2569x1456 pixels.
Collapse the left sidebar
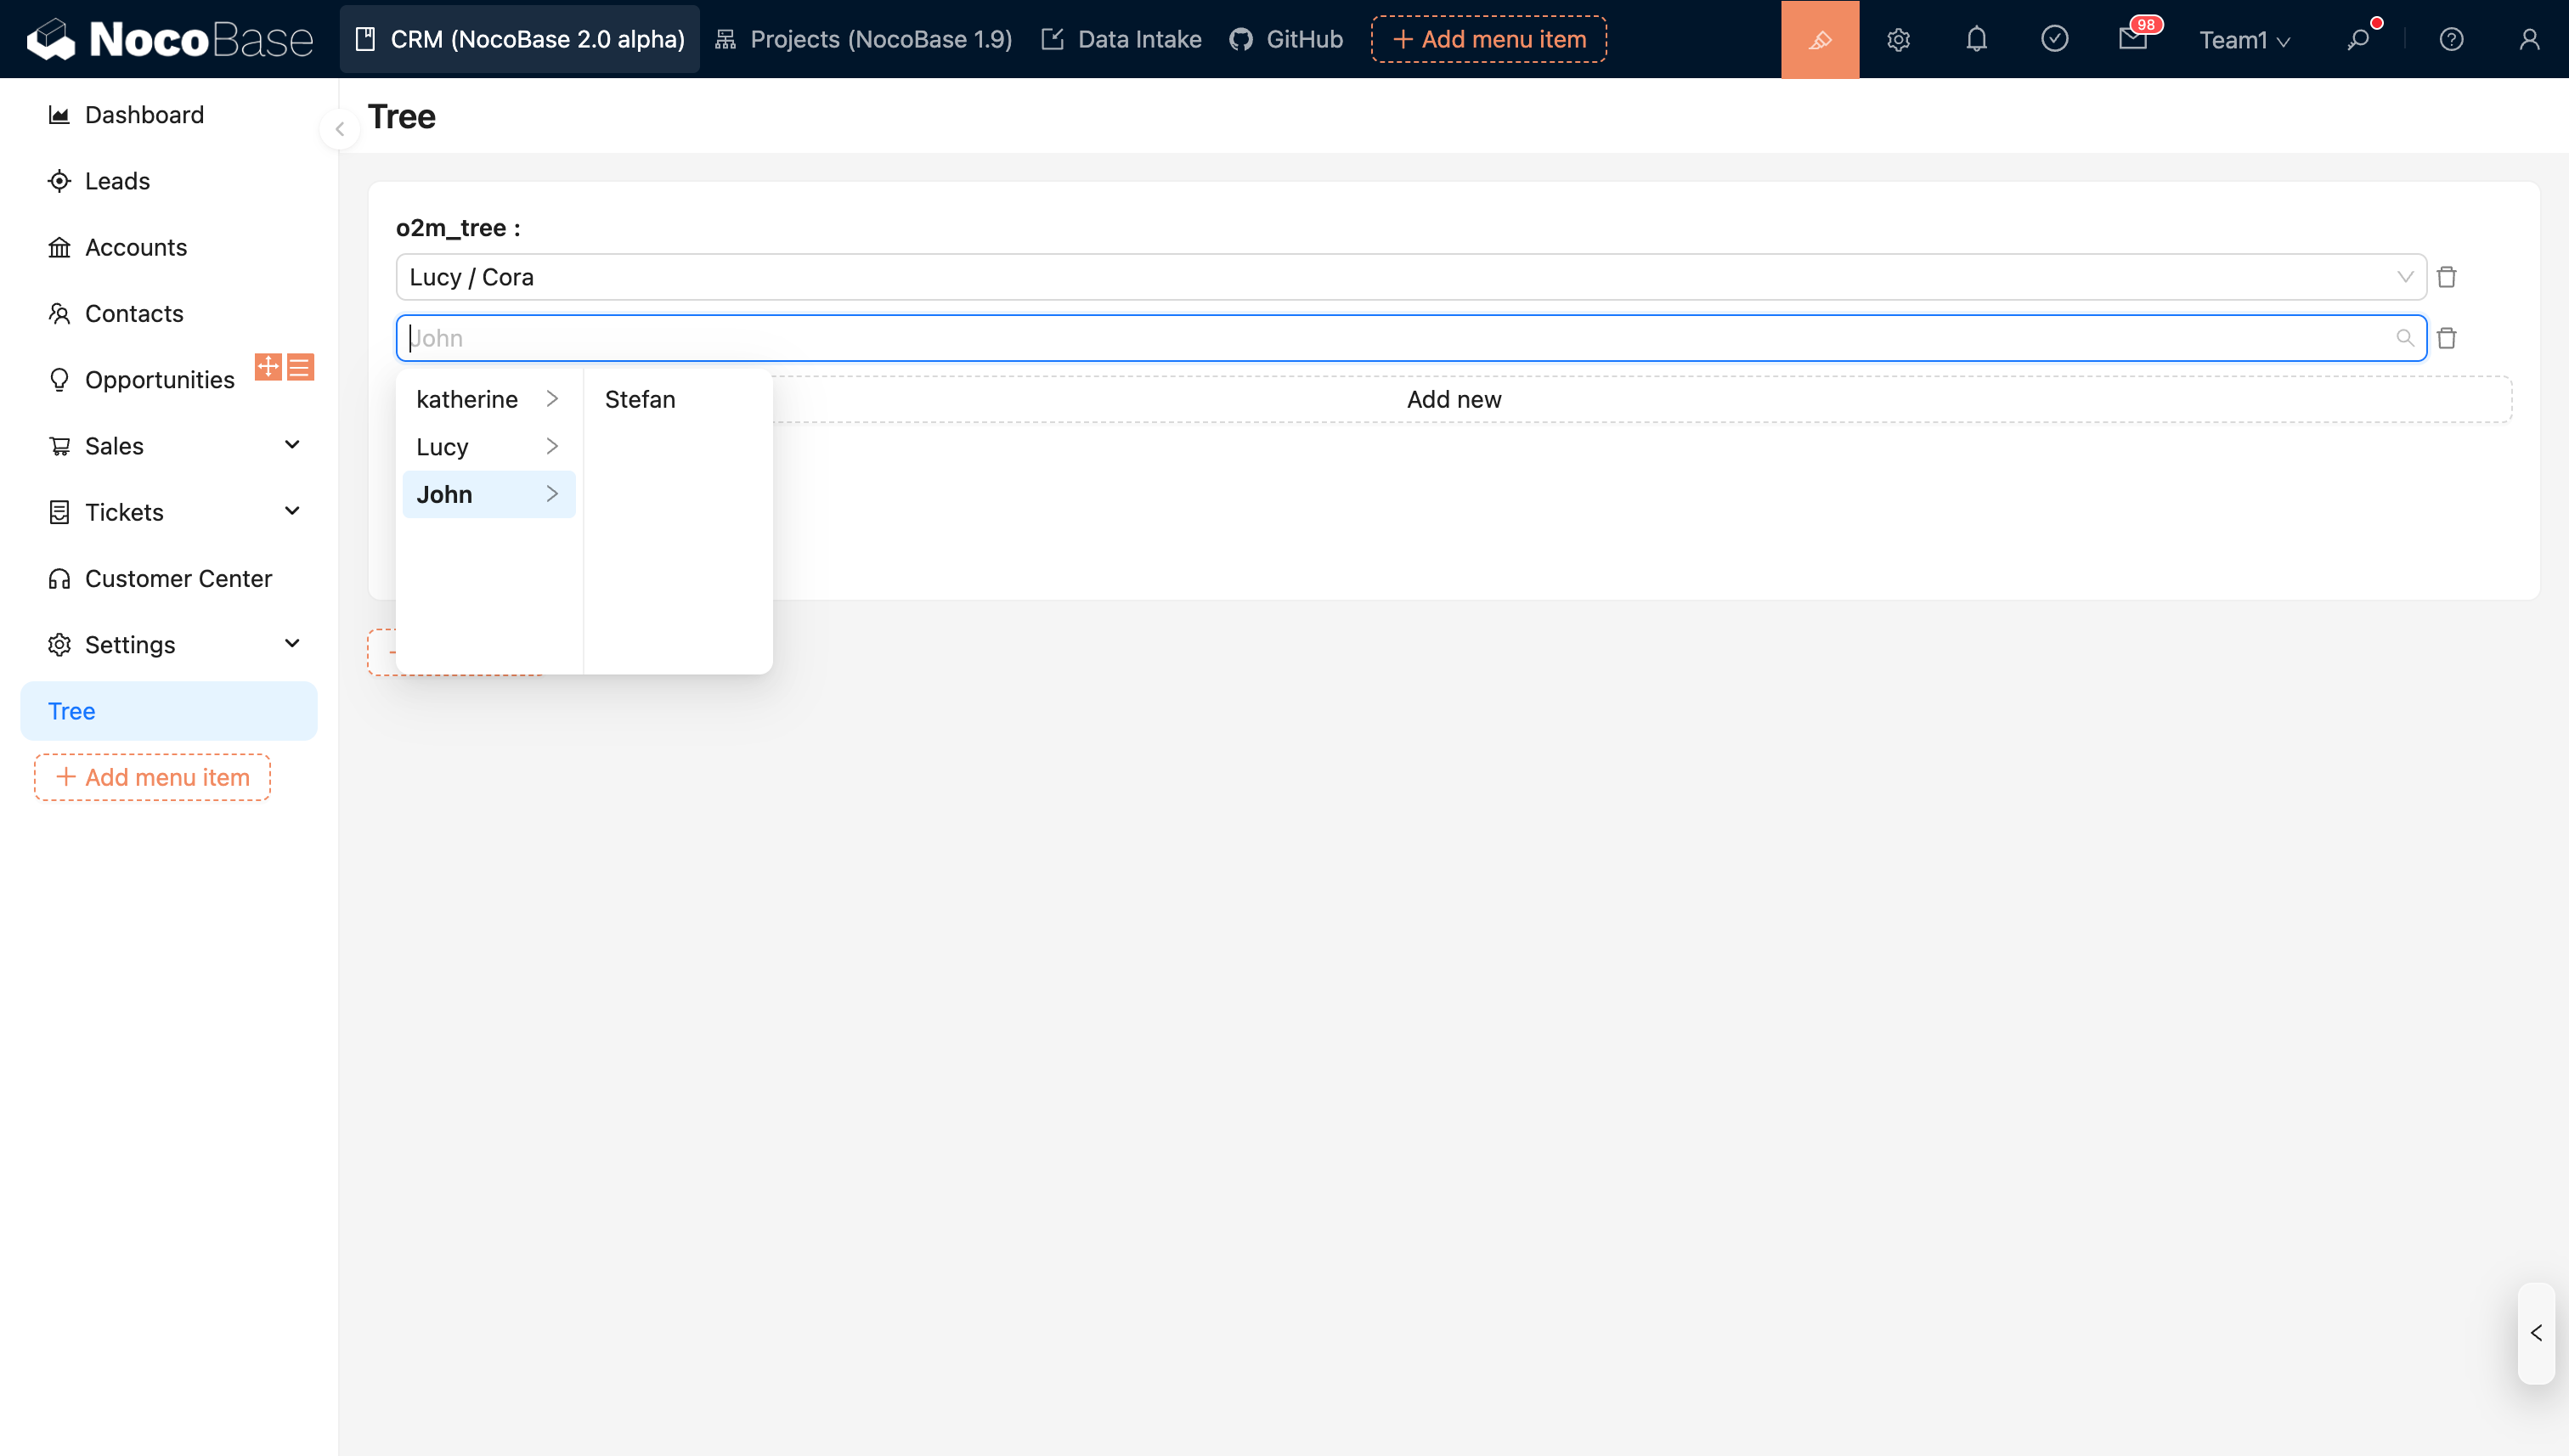(x=340, y=129)
